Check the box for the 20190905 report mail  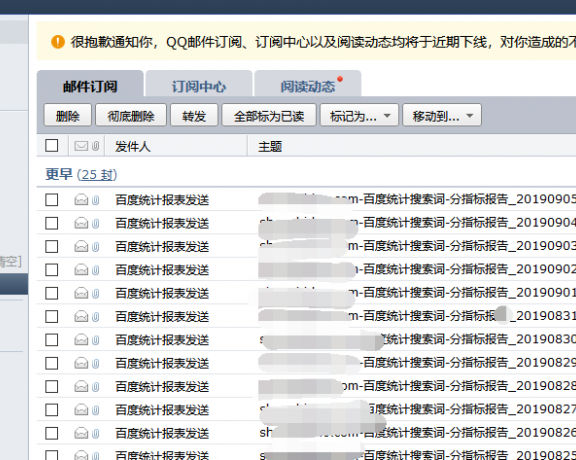click(51, 200)
